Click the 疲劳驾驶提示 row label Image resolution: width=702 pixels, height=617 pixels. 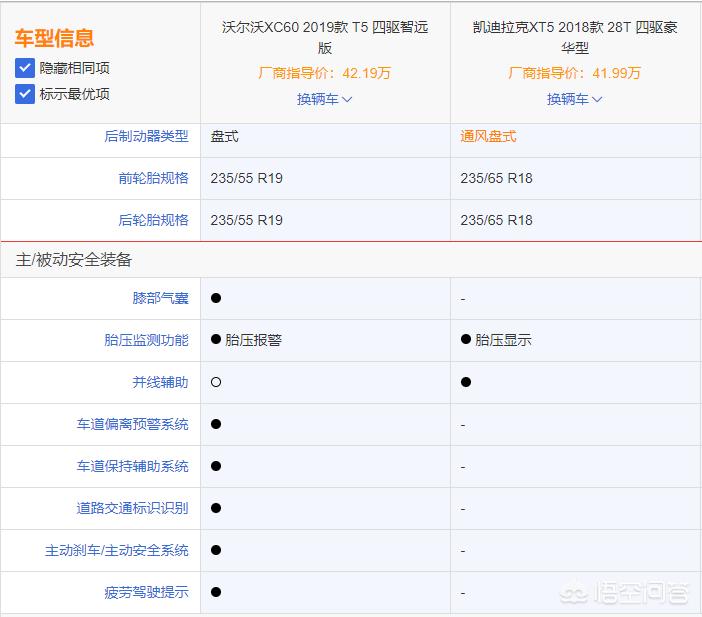(146, 592)
